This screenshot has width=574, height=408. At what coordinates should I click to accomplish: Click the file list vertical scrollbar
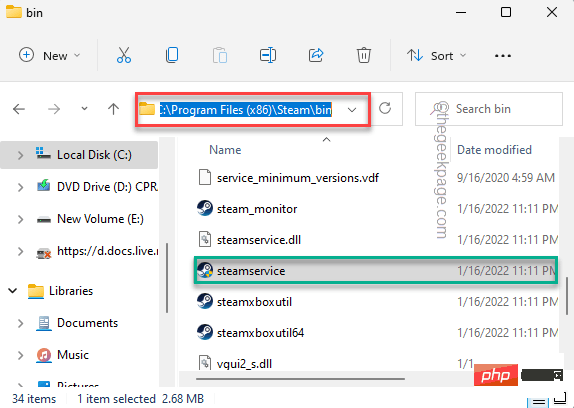click(567, 296)
